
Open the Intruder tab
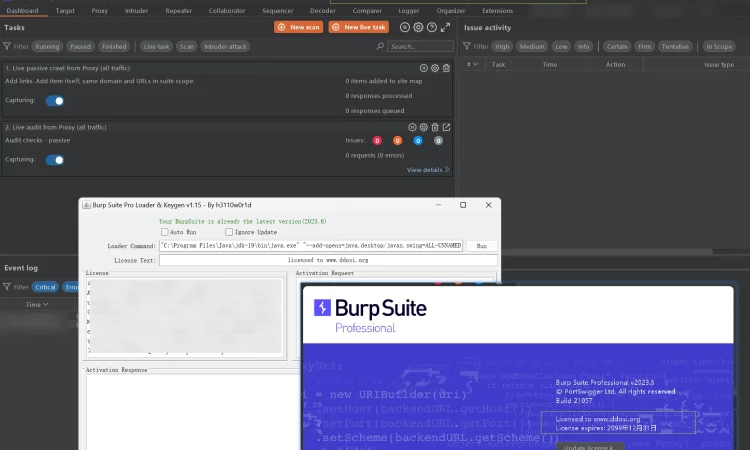coord(136,11)
